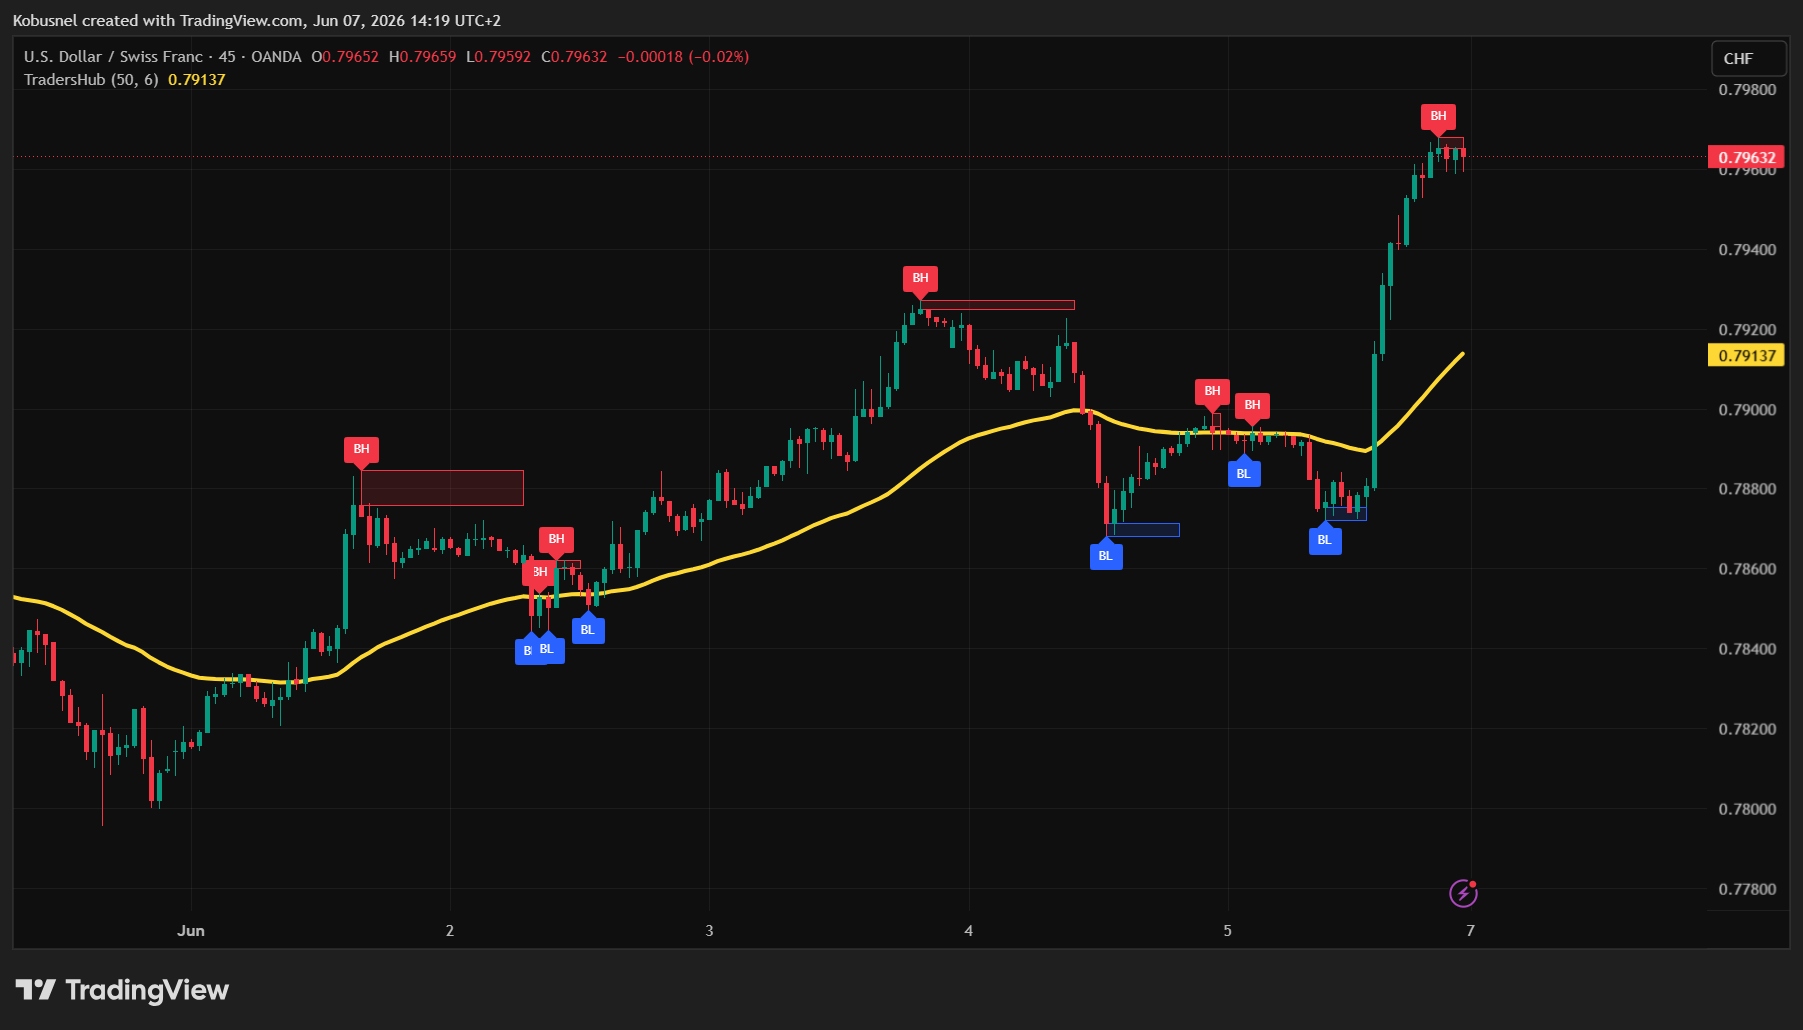Click the Jun label on the time axis
The width and height of the screenshot is (1803, 1030).
pos(191,931)
